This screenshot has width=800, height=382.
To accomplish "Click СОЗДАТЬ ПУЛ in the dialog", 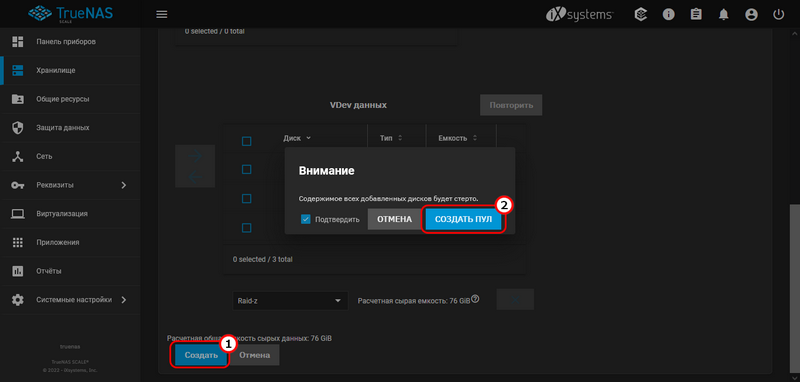I will pos(463,219).
